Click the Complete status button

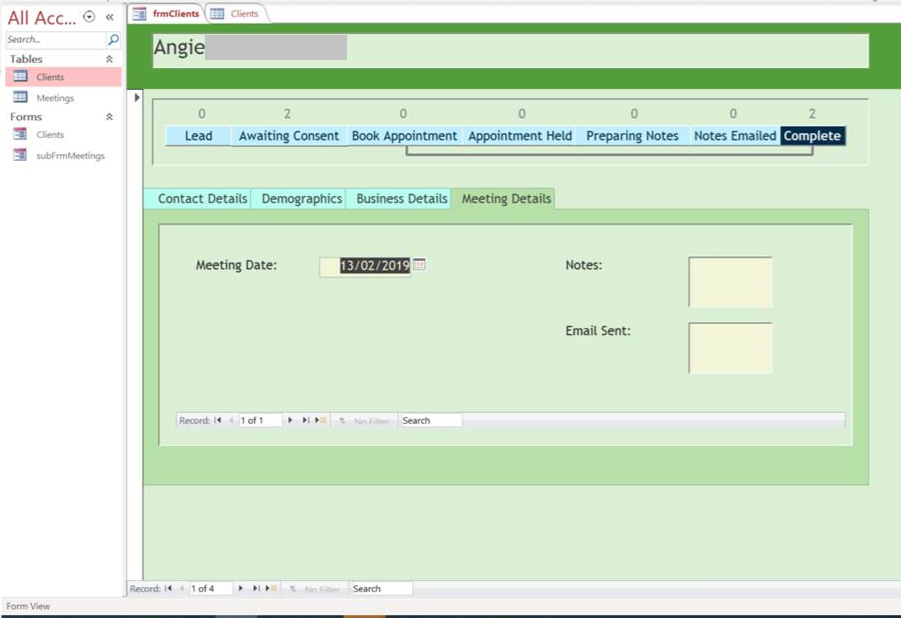(813, 136)
